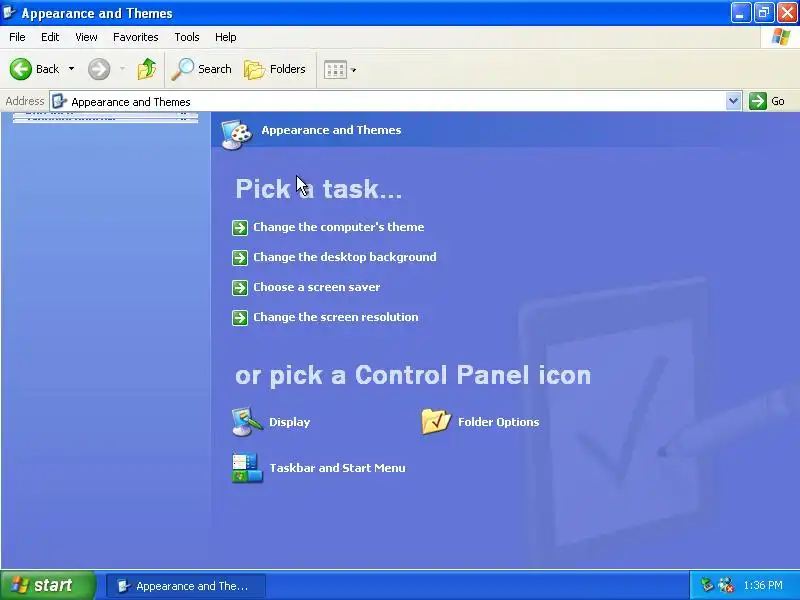Click the Go button
The height and width of the screenshot is (600, 800).
(767, 101)
